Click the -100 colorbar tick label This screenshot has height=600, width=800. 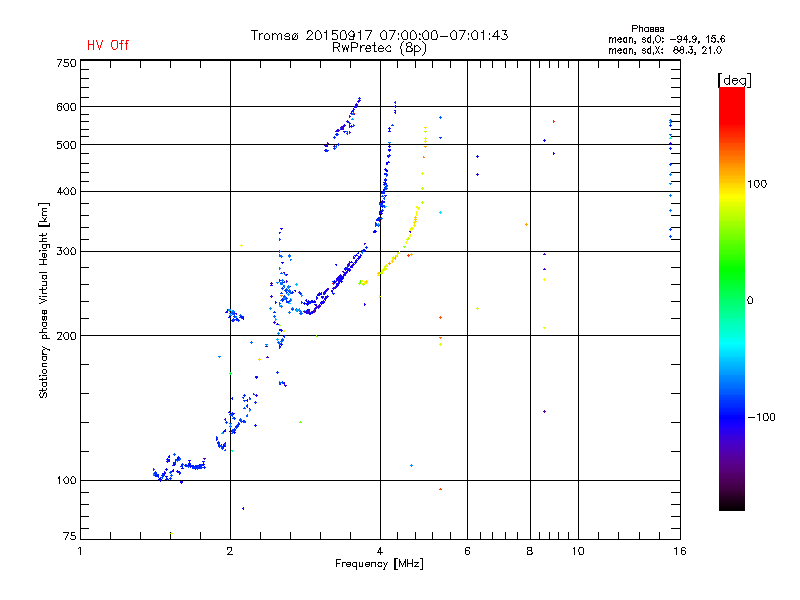click(761, 417)
